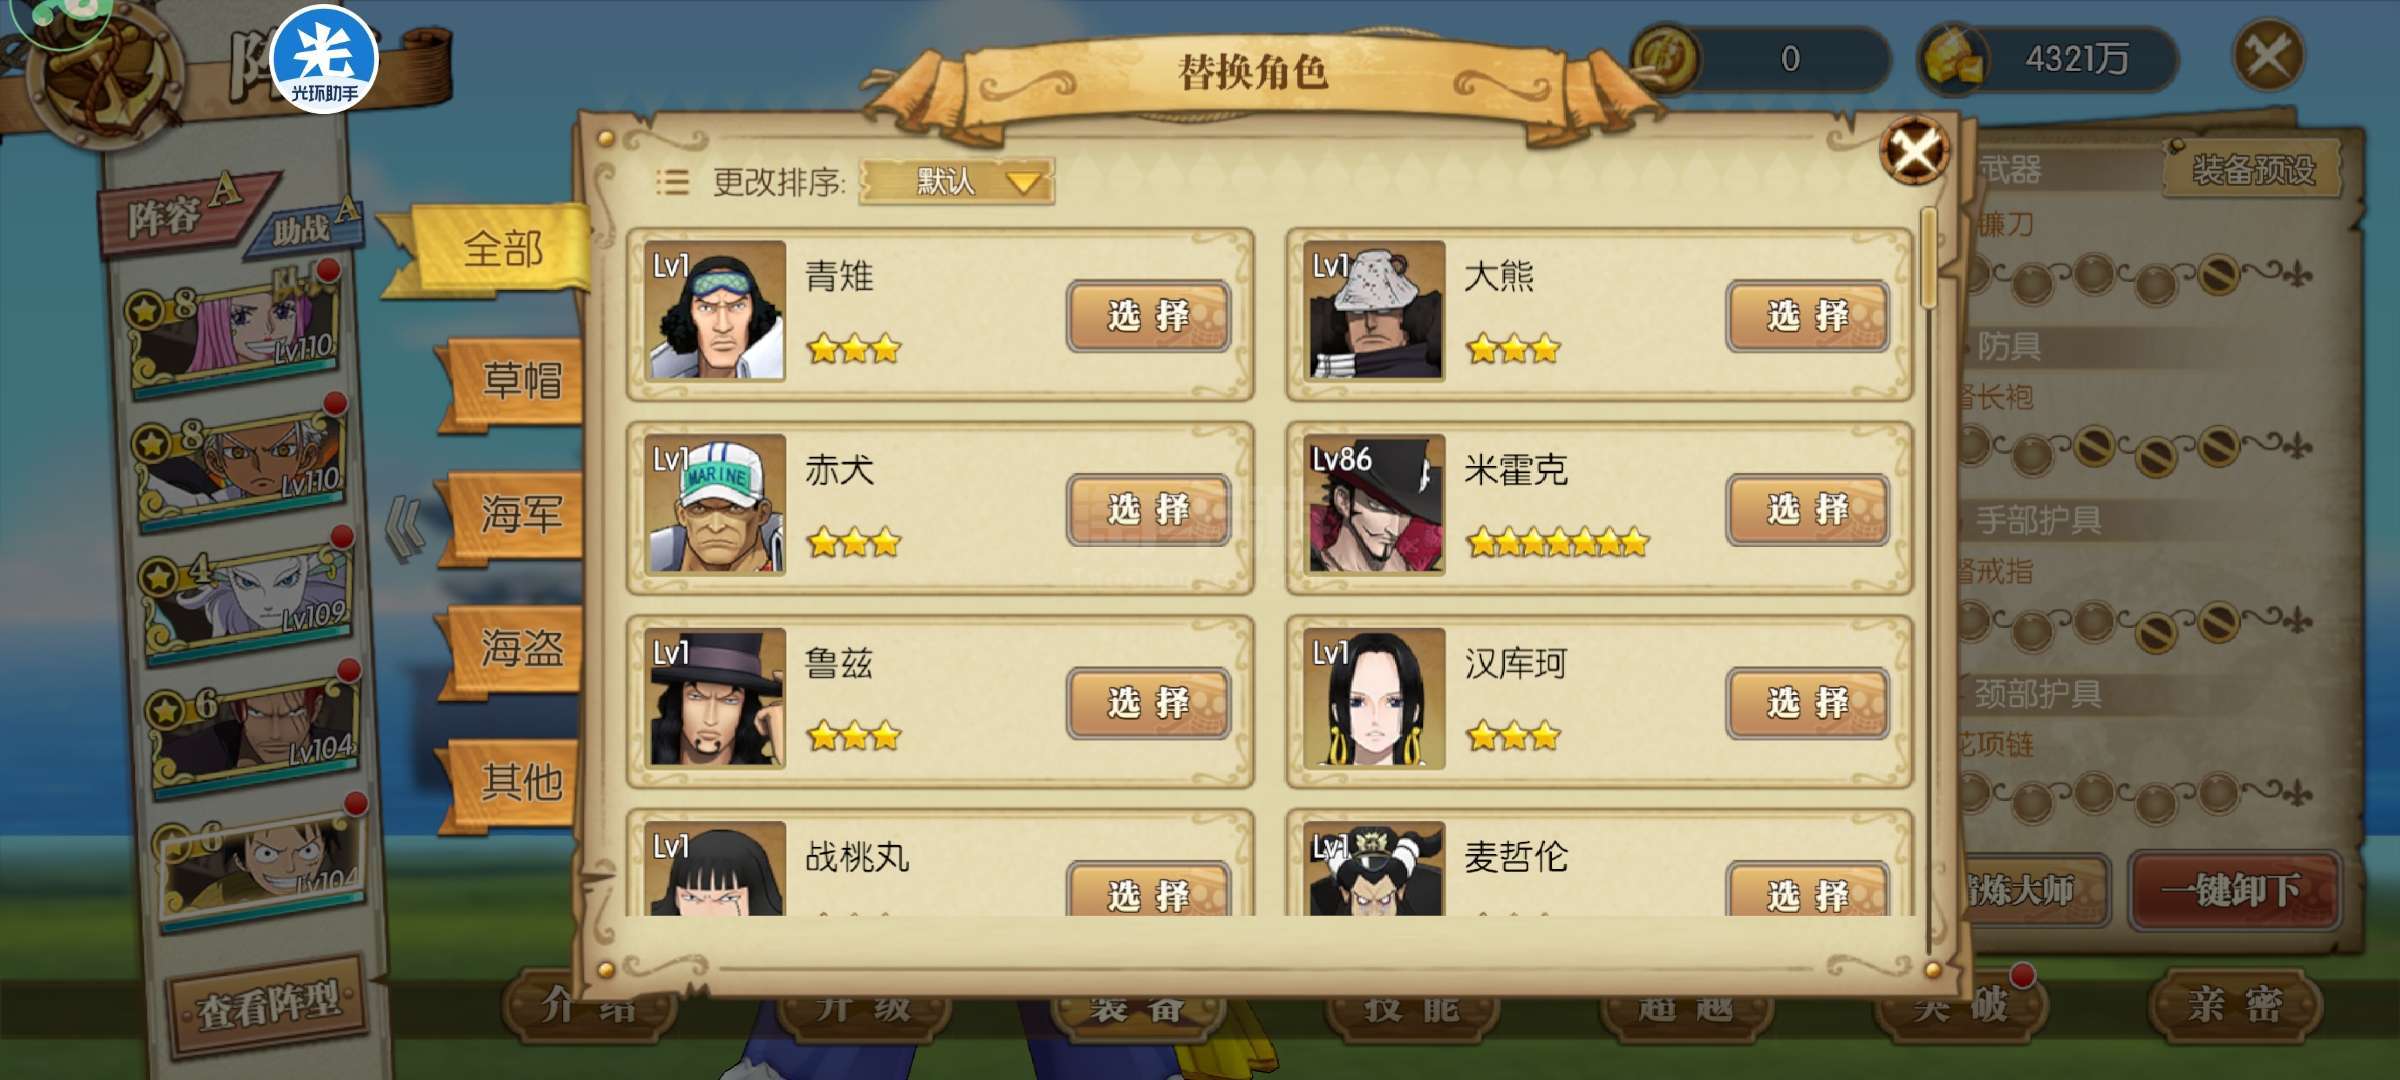
Task: Collapse sidebar with double chevron arrow
Action: point(405,529)
